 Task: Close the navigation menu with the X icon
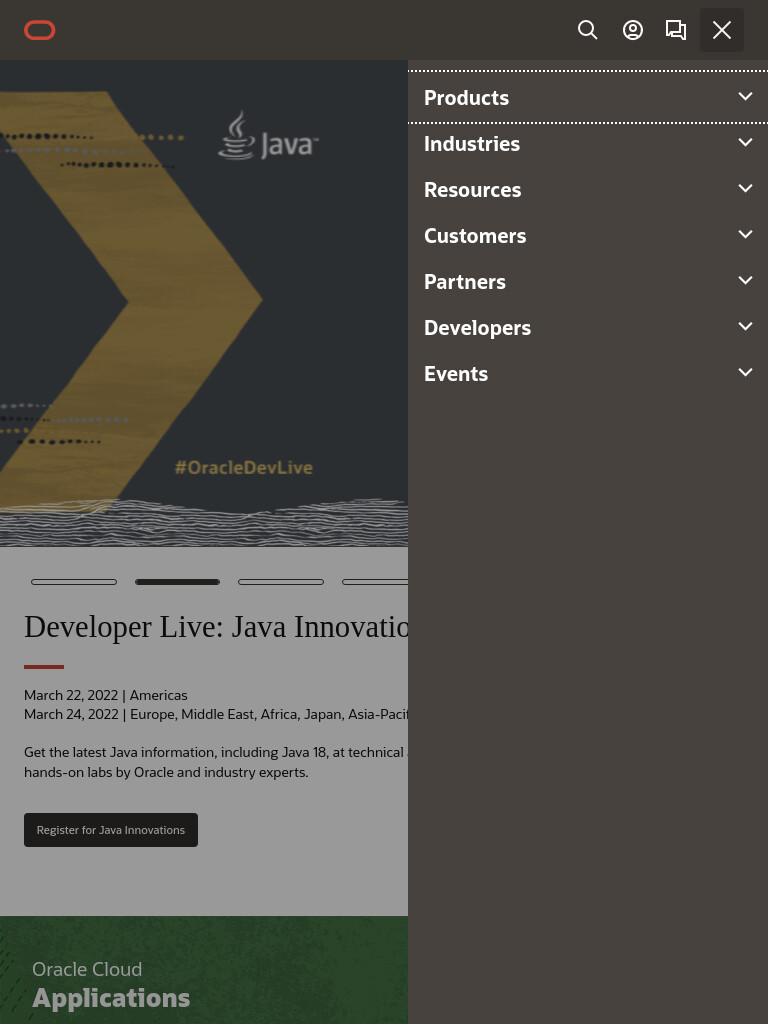tap(722, 30)
